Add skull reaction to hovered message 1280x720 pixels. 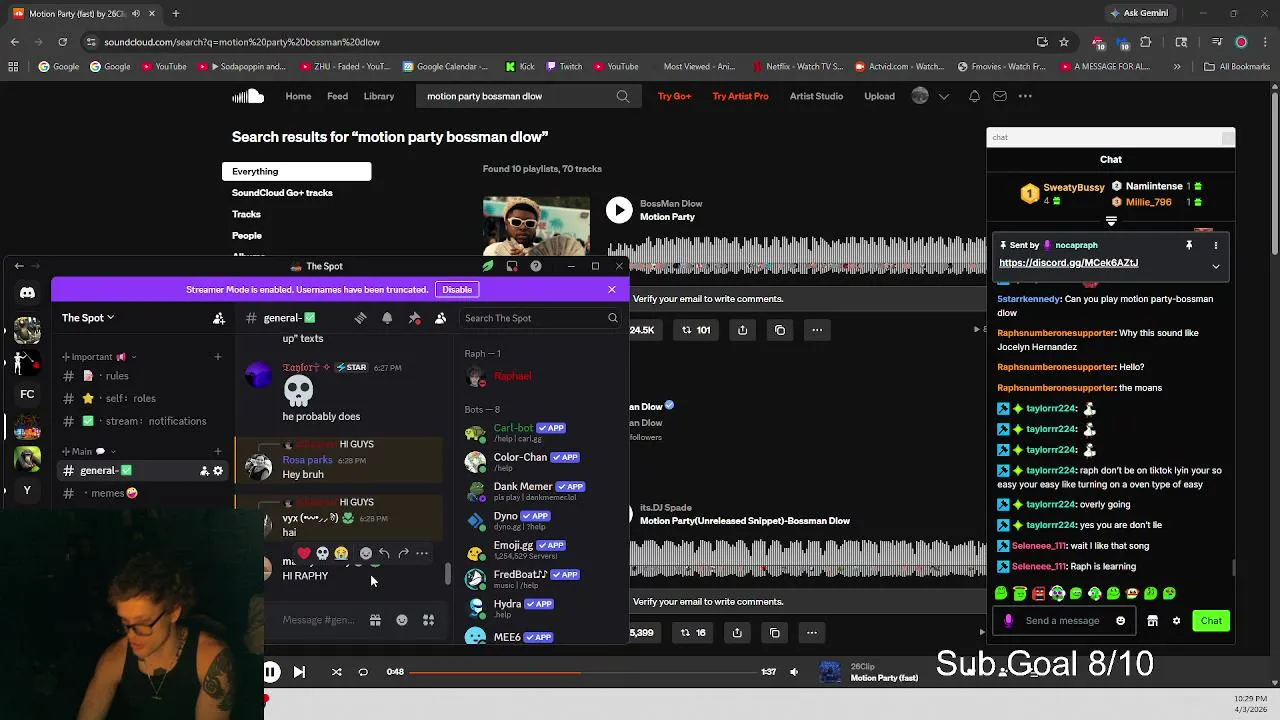[323, 553]
